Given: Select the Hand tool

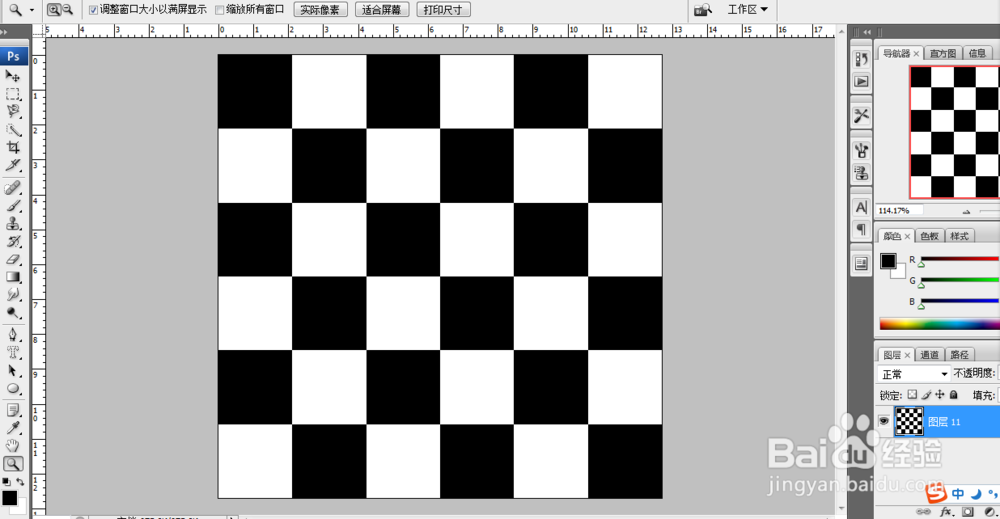Looking at the screenshot, I should click(13, 446).
